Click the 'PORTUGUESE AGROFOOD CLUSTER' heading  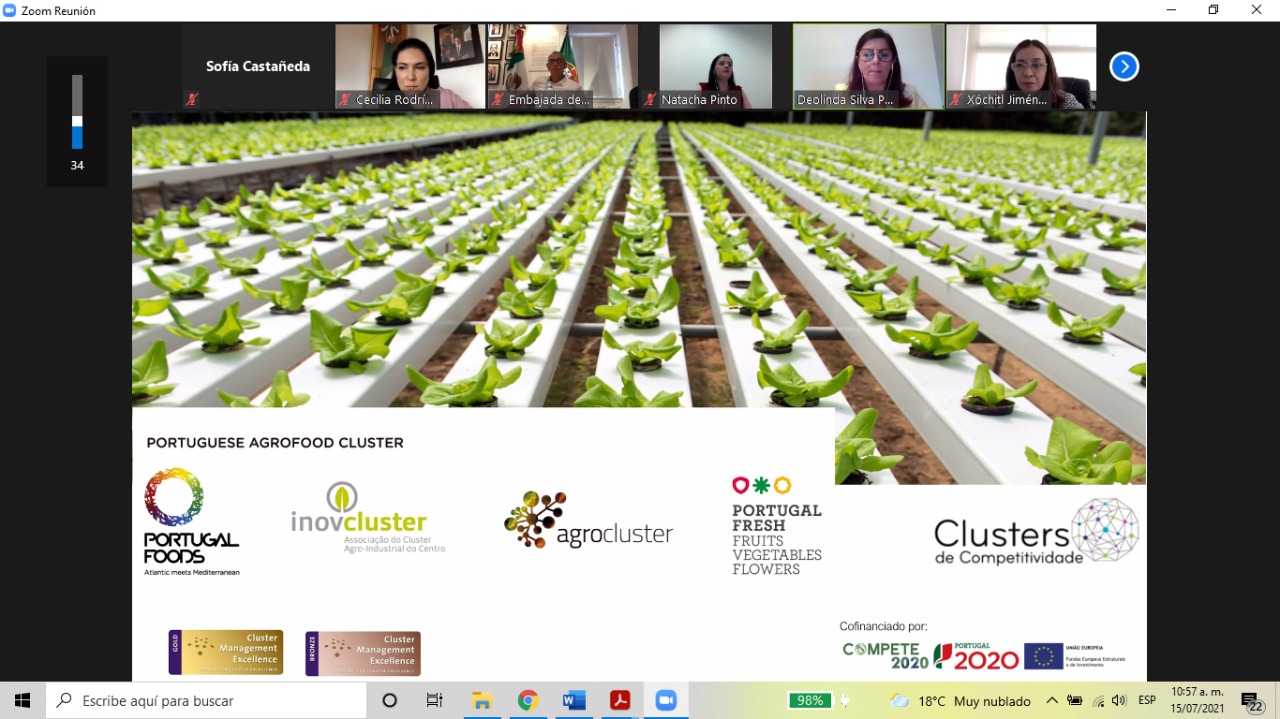275,442
